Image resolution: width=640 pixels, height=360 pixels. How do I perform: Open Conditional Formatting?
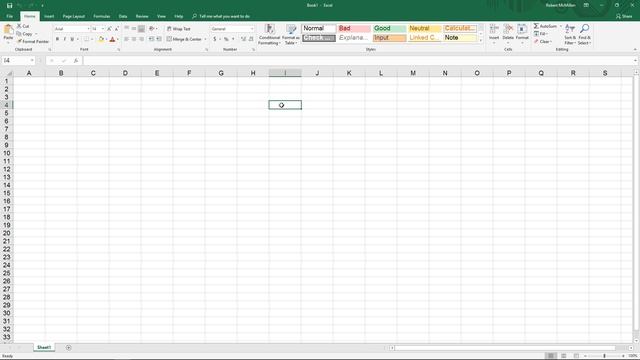click(269, 34)
